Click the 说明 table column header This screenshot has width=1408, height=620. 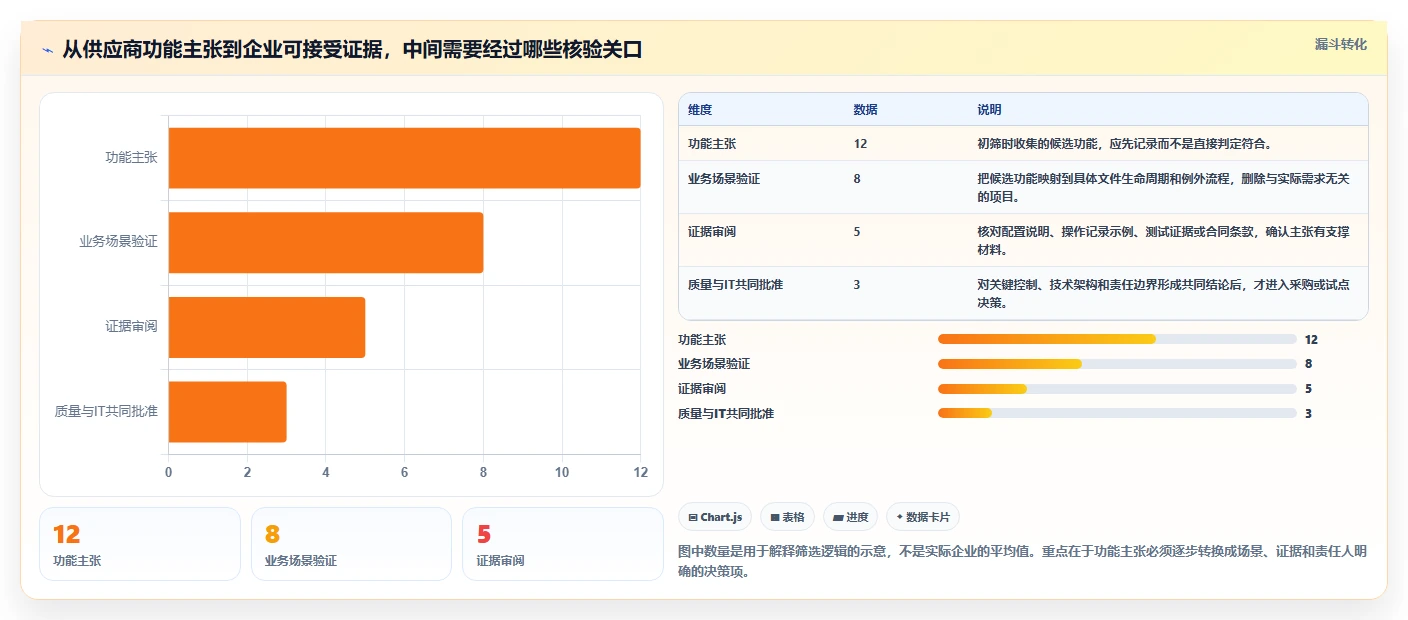[x=989, y=110]
